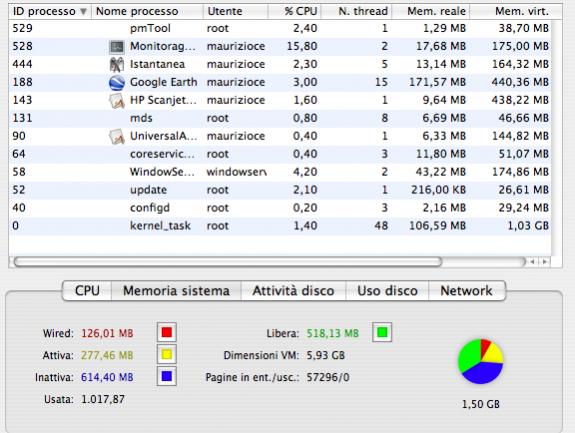The height and width of the screenshot is (433, 575).
Task: Click the yellow Attiva color swatch
Action: pyautogui.click(x=167, y=355)
